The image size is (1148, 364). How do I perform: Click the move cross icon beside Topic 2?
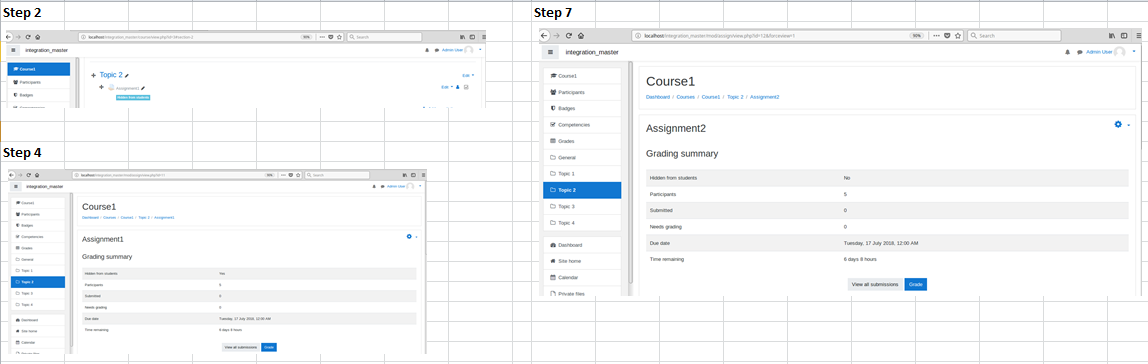click(x=94, y=75)
